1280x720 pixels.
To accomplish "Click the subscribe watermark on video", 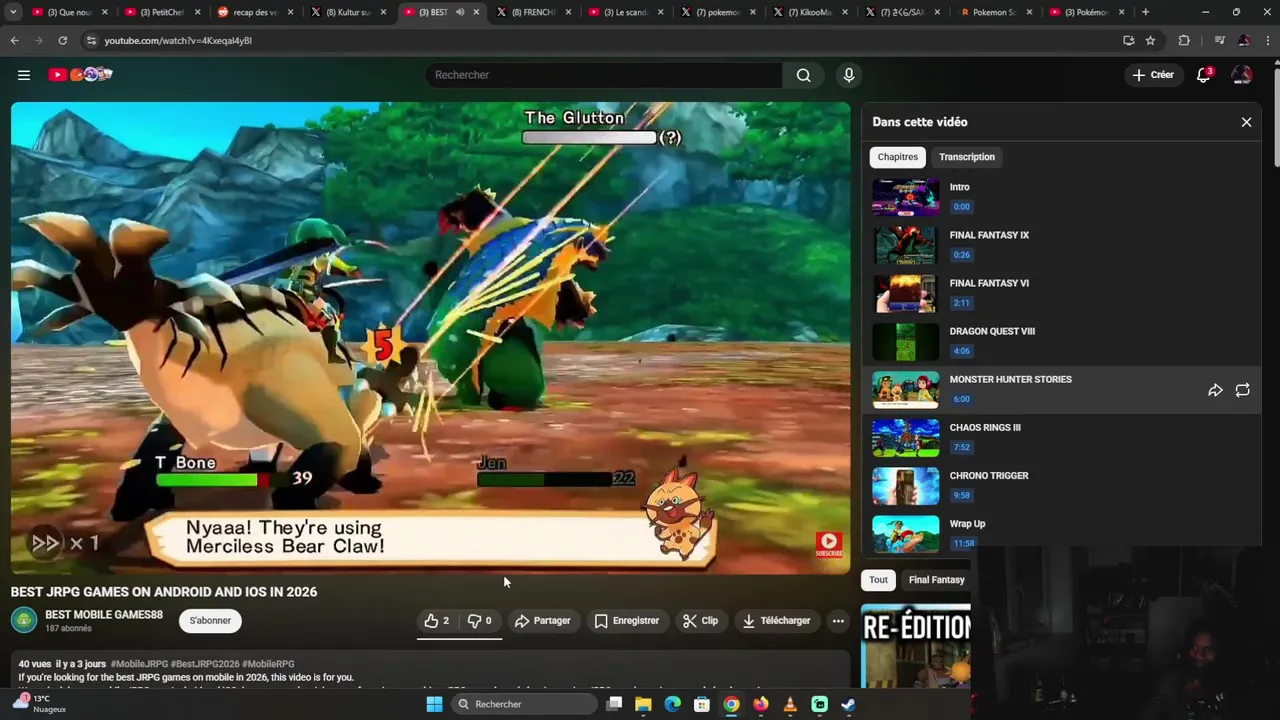I will pyautogui.click(x=828, y=544).
